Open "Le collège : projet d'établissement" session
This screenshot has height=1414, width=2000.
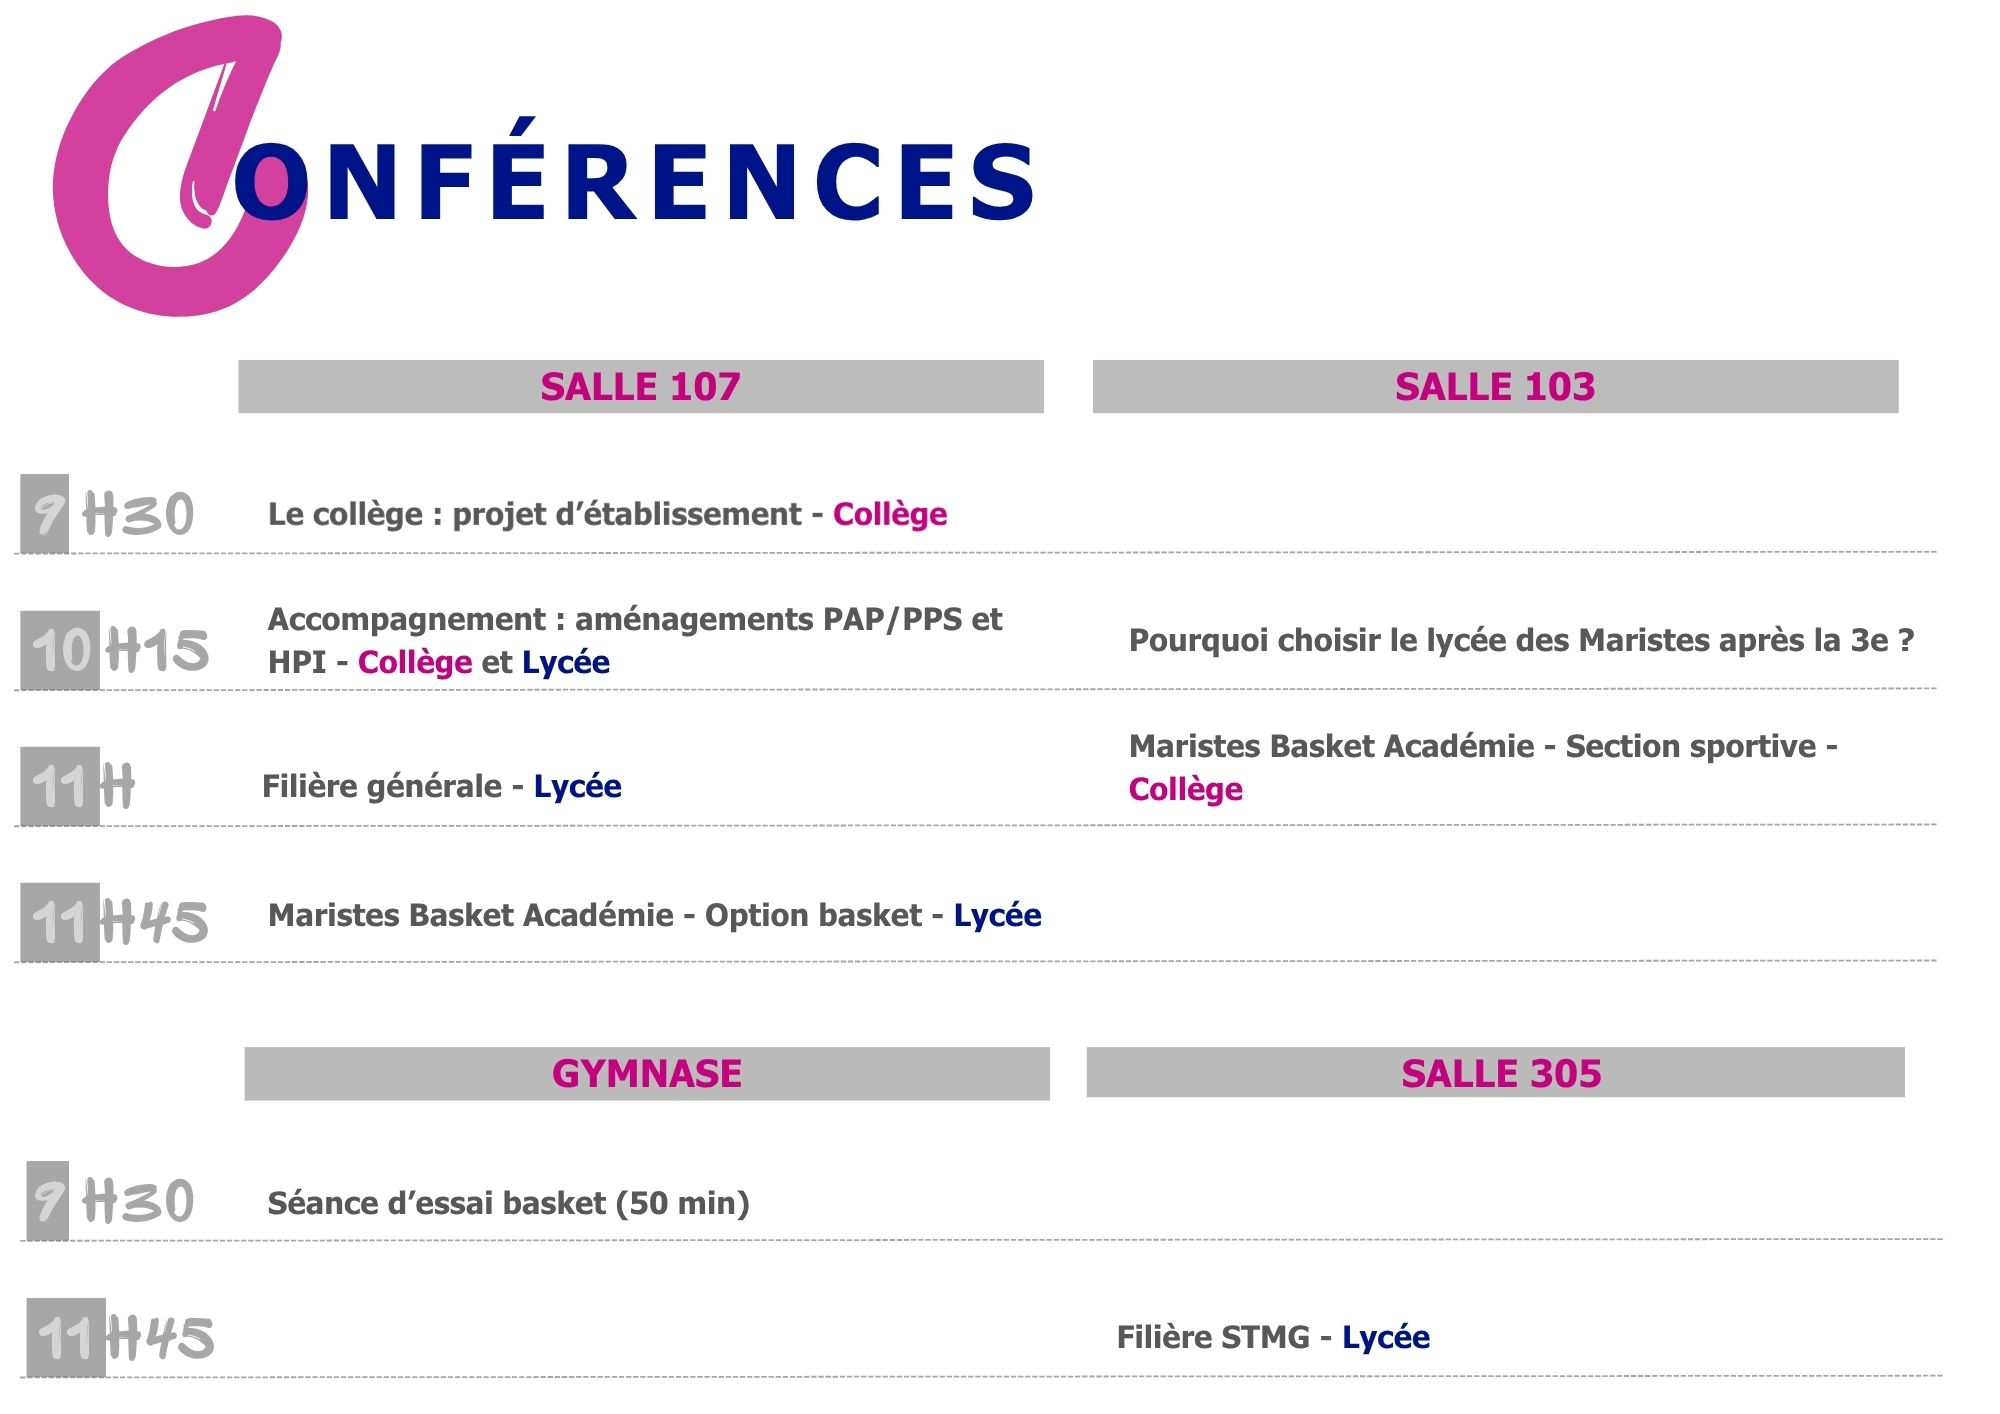click(607, 514)
